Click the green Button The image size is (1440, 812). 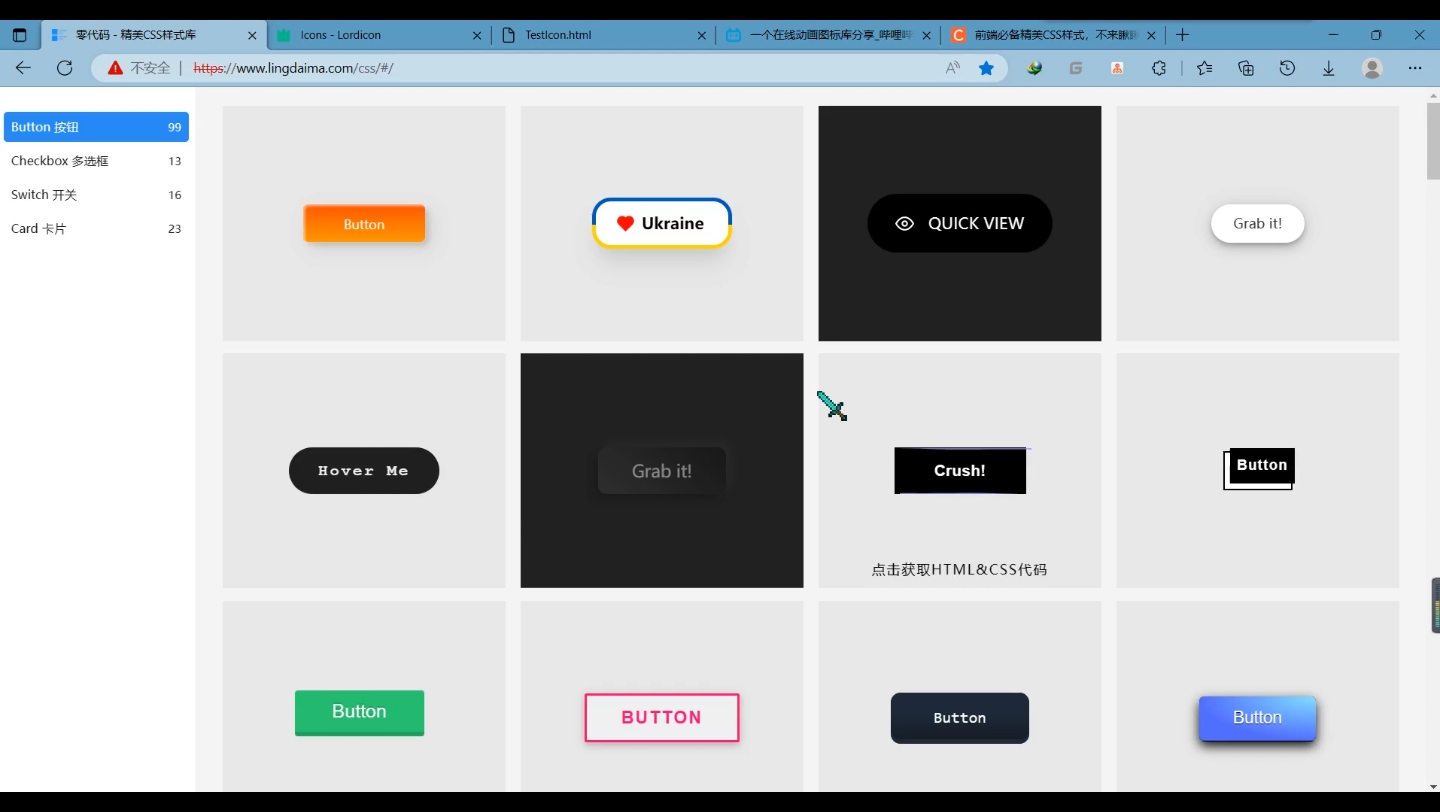(x=359, y=713)
